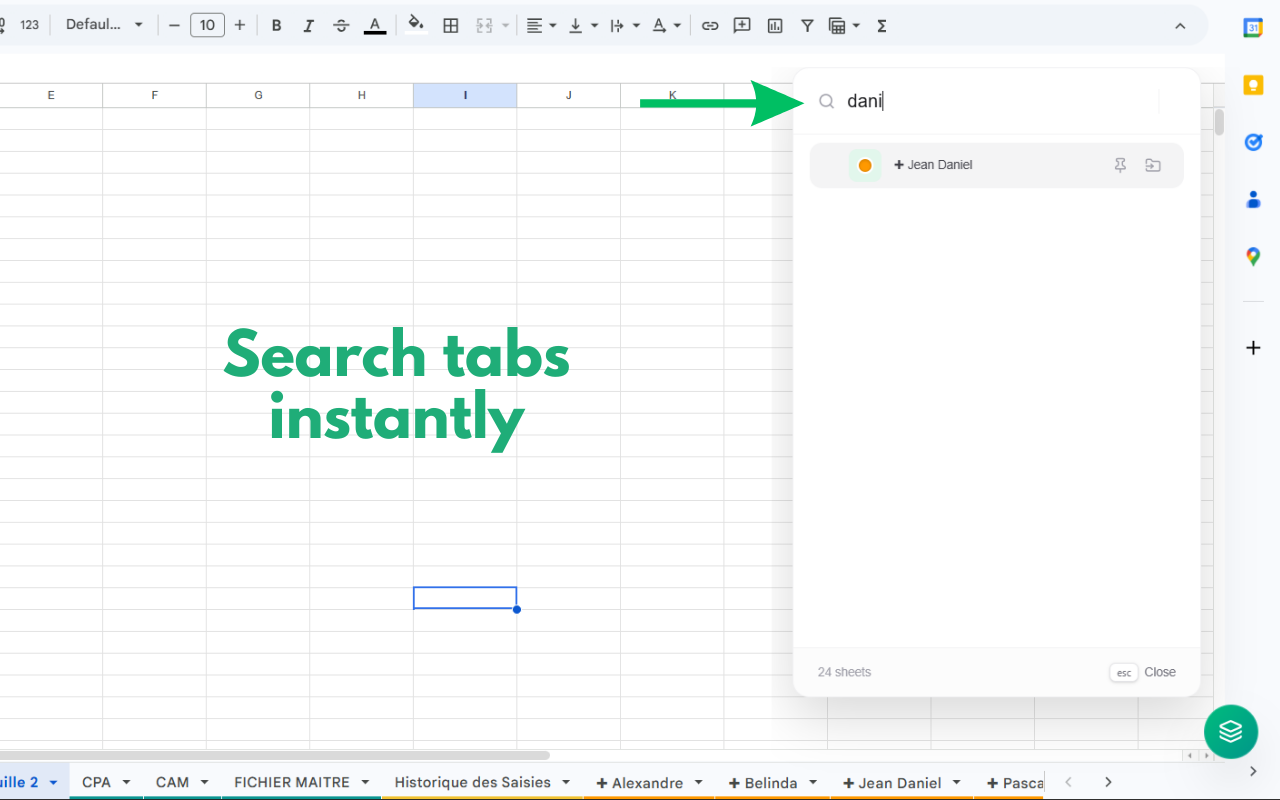
Task: Open the CPA sheet tab dropdown arrow
Action: [124, 782]
